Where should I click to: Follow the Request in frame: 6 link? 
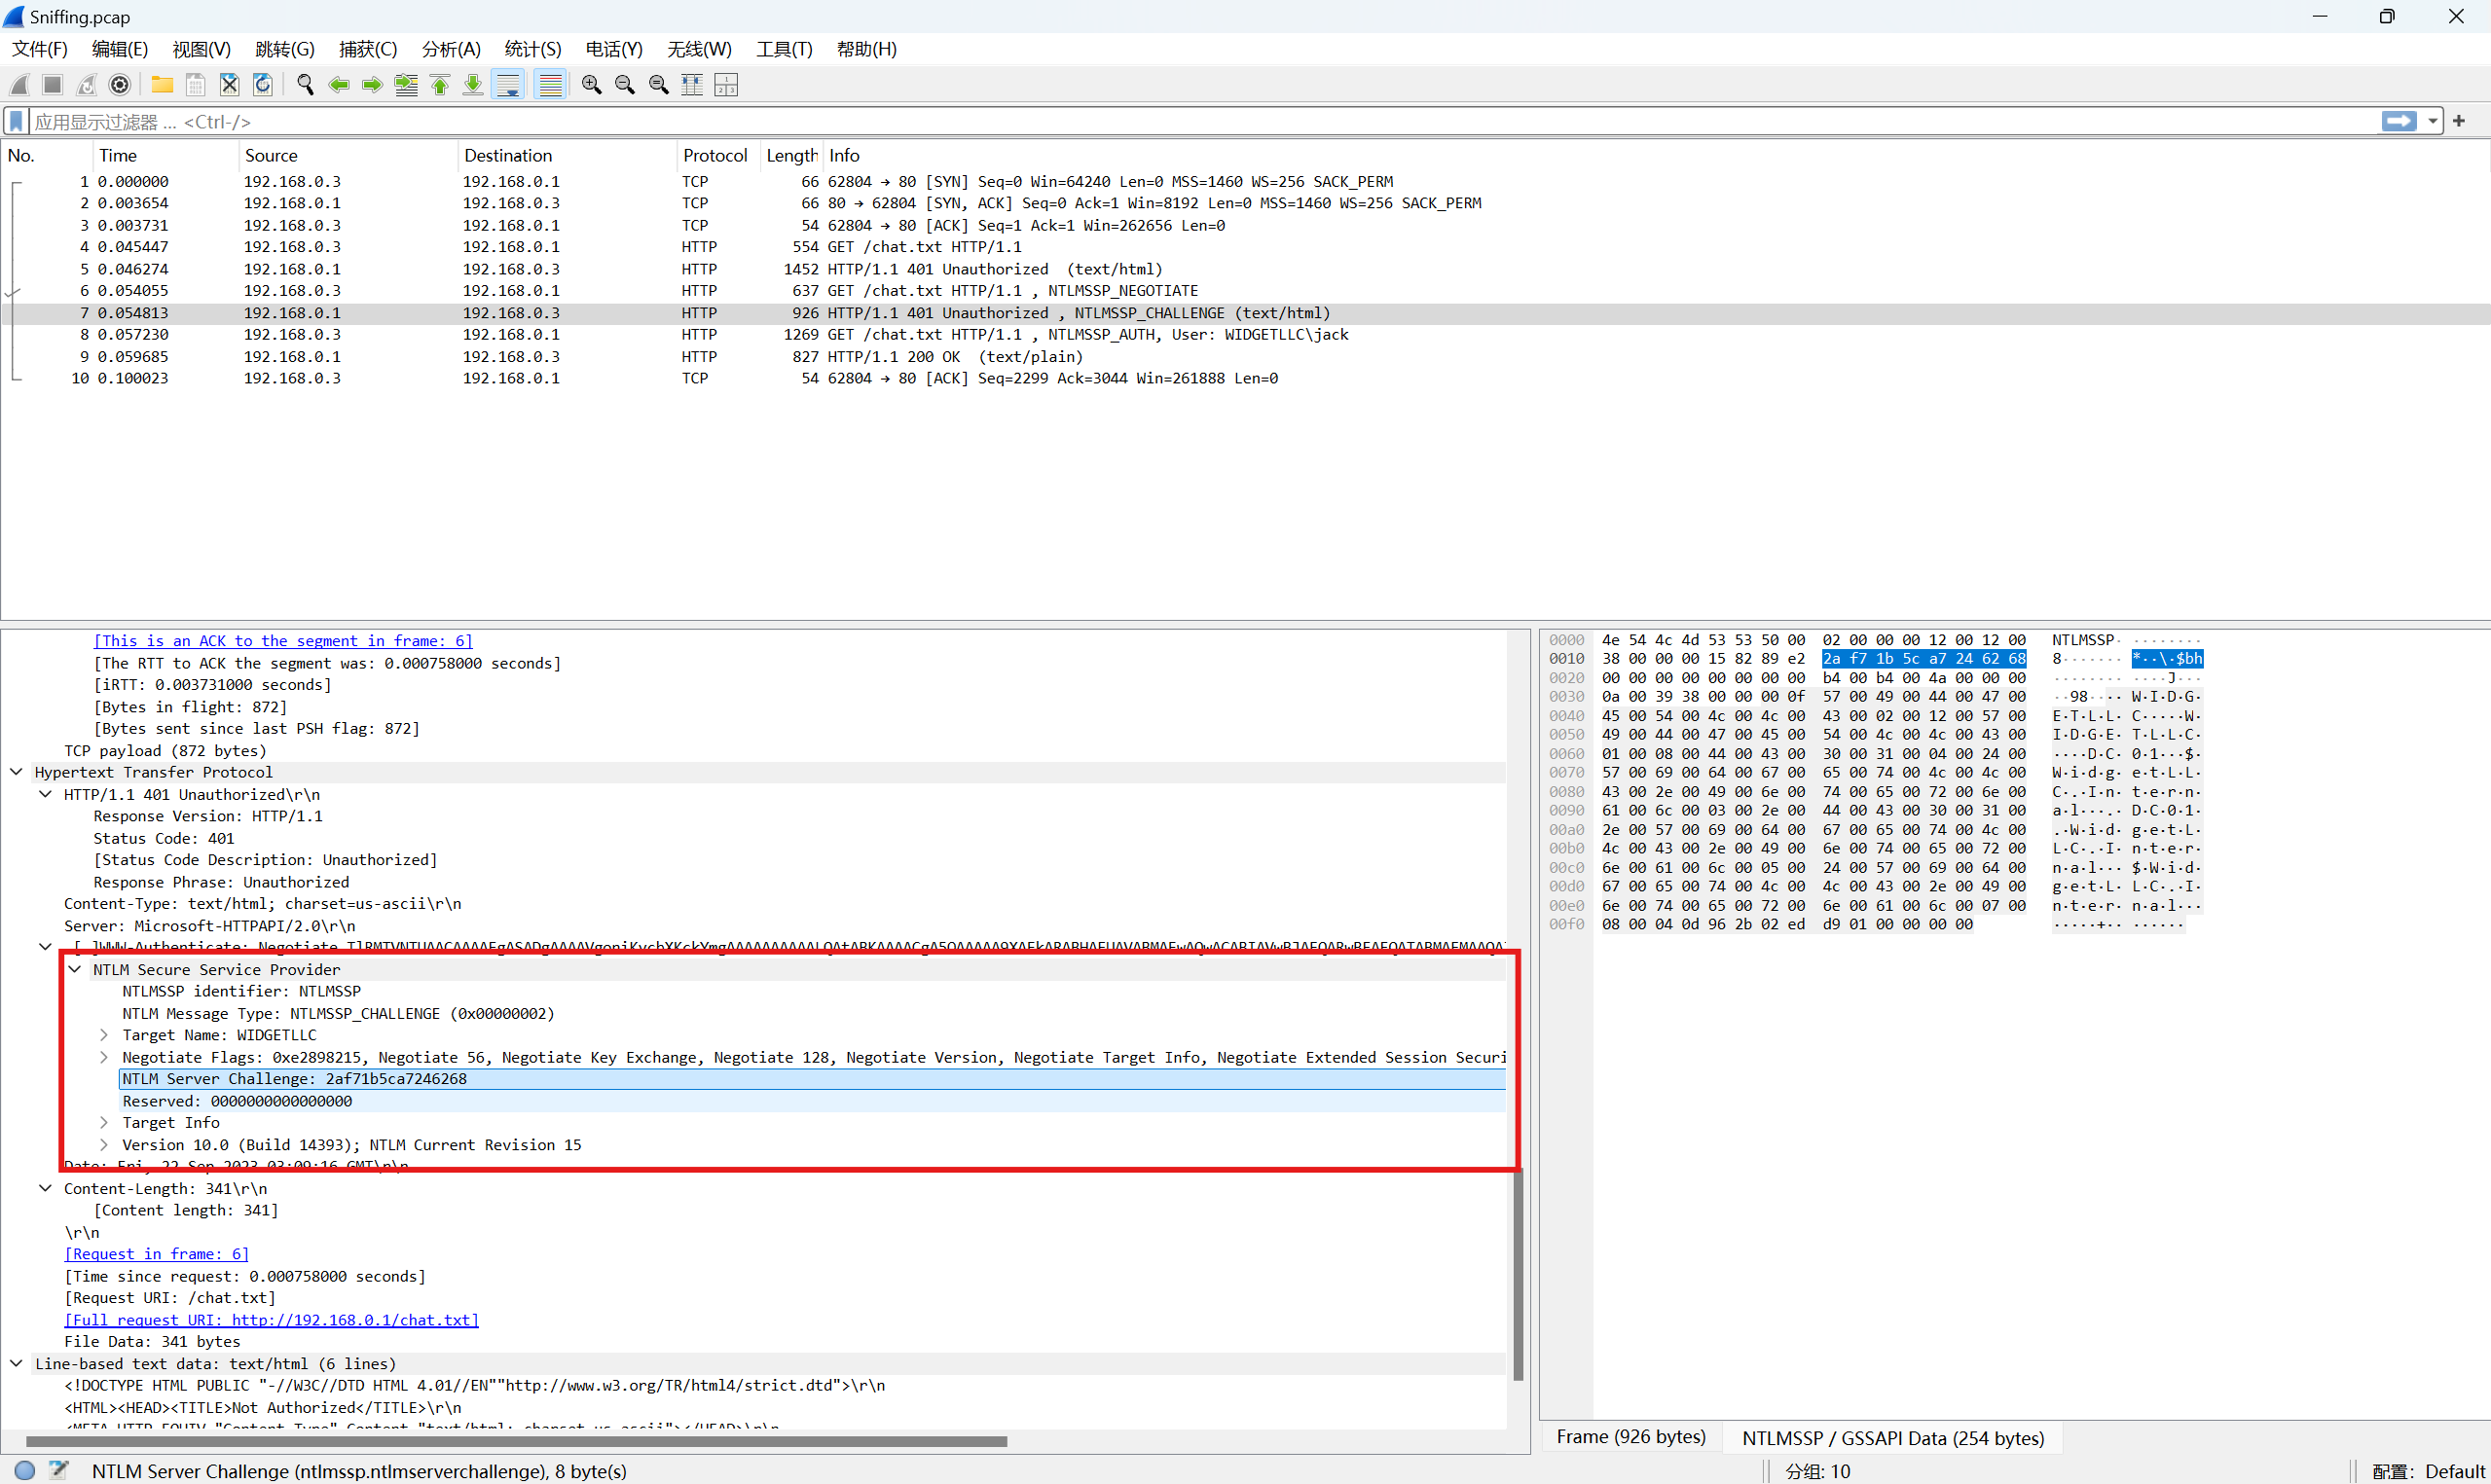tap(157, 1254)
